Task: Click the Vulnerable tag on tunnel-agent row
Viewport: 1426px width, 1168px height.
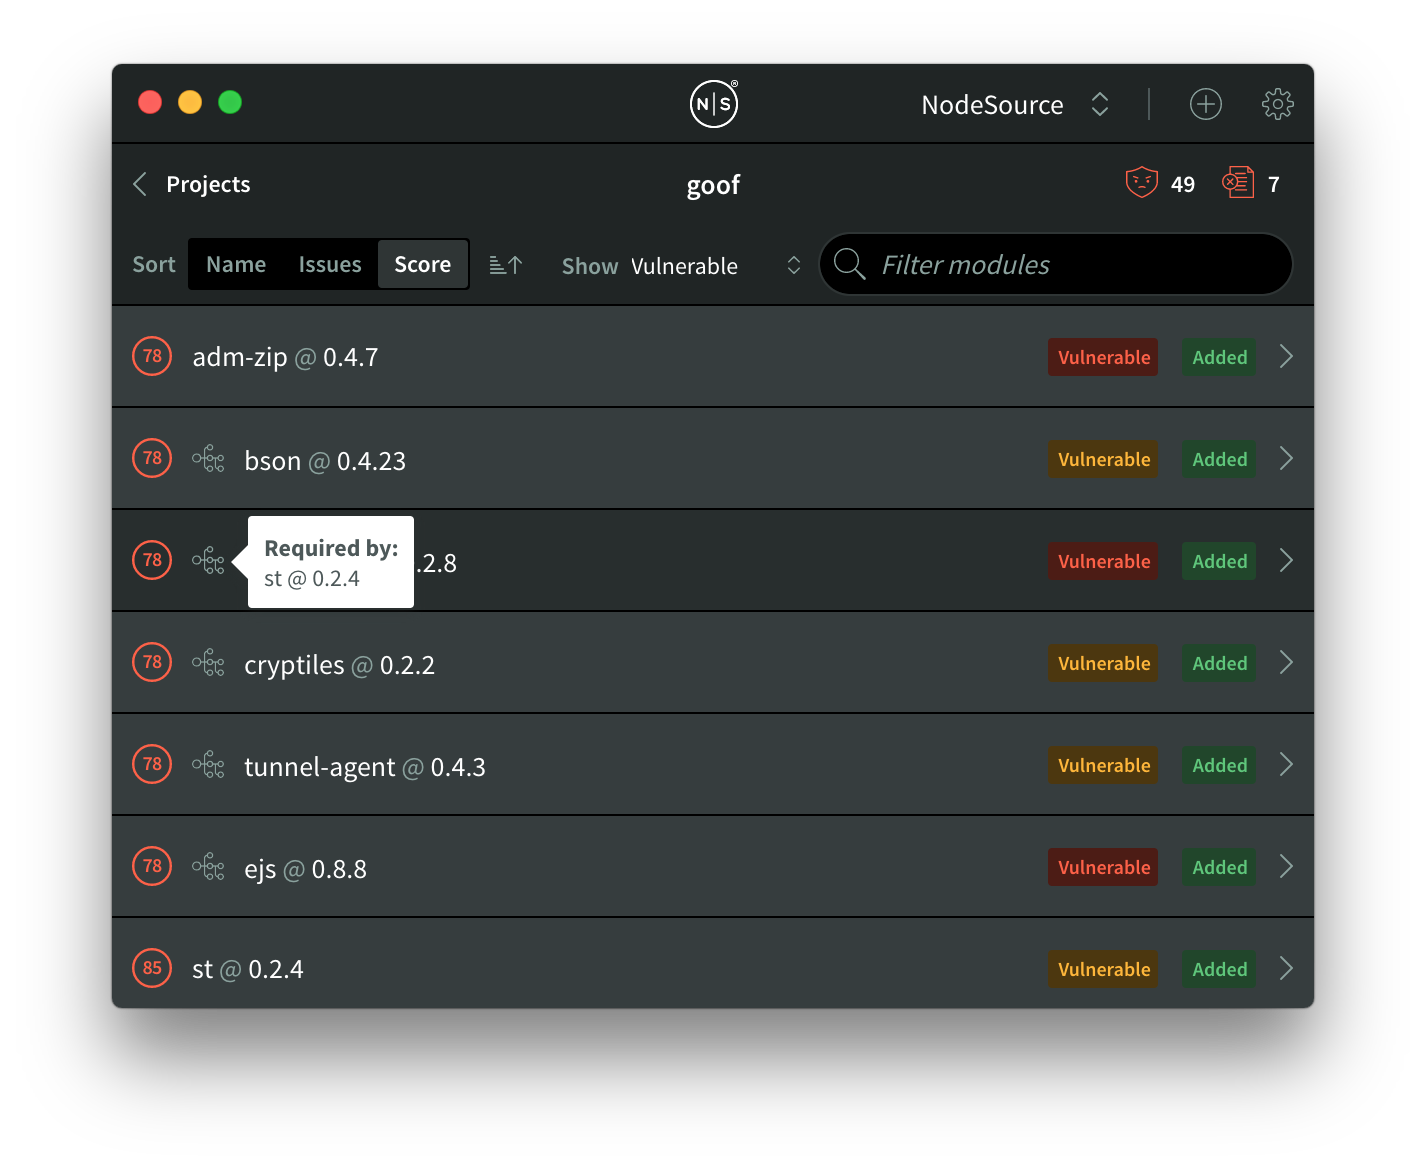Action: pyautogui.click(x=1103, y=765)
